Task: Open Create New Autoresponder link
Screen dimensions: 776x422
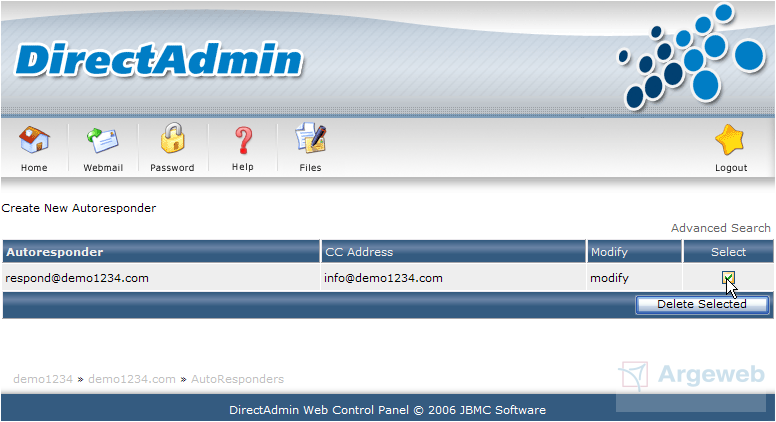Action: (79, 208)
